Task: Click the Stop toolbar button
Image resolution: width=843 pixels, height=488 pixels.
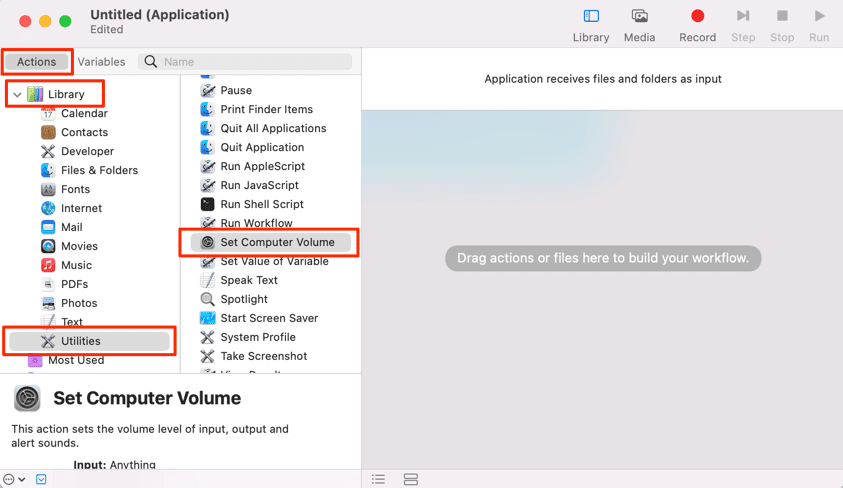Action: click(782, 25)
